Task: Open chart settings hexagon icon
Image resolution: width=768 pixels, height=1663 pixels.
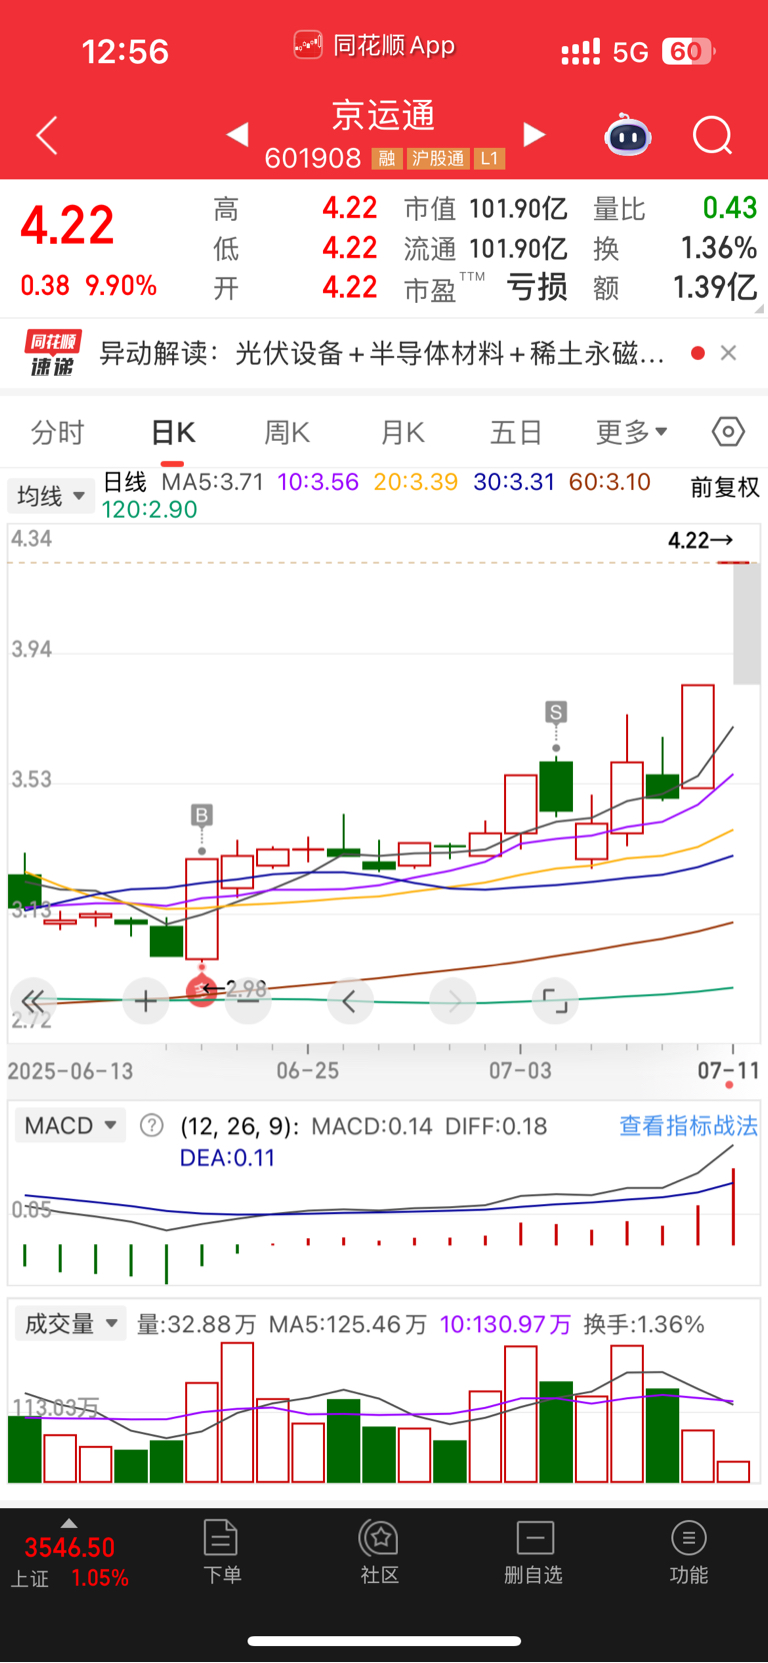Action: pyautogui.click(x=728, y=432)
